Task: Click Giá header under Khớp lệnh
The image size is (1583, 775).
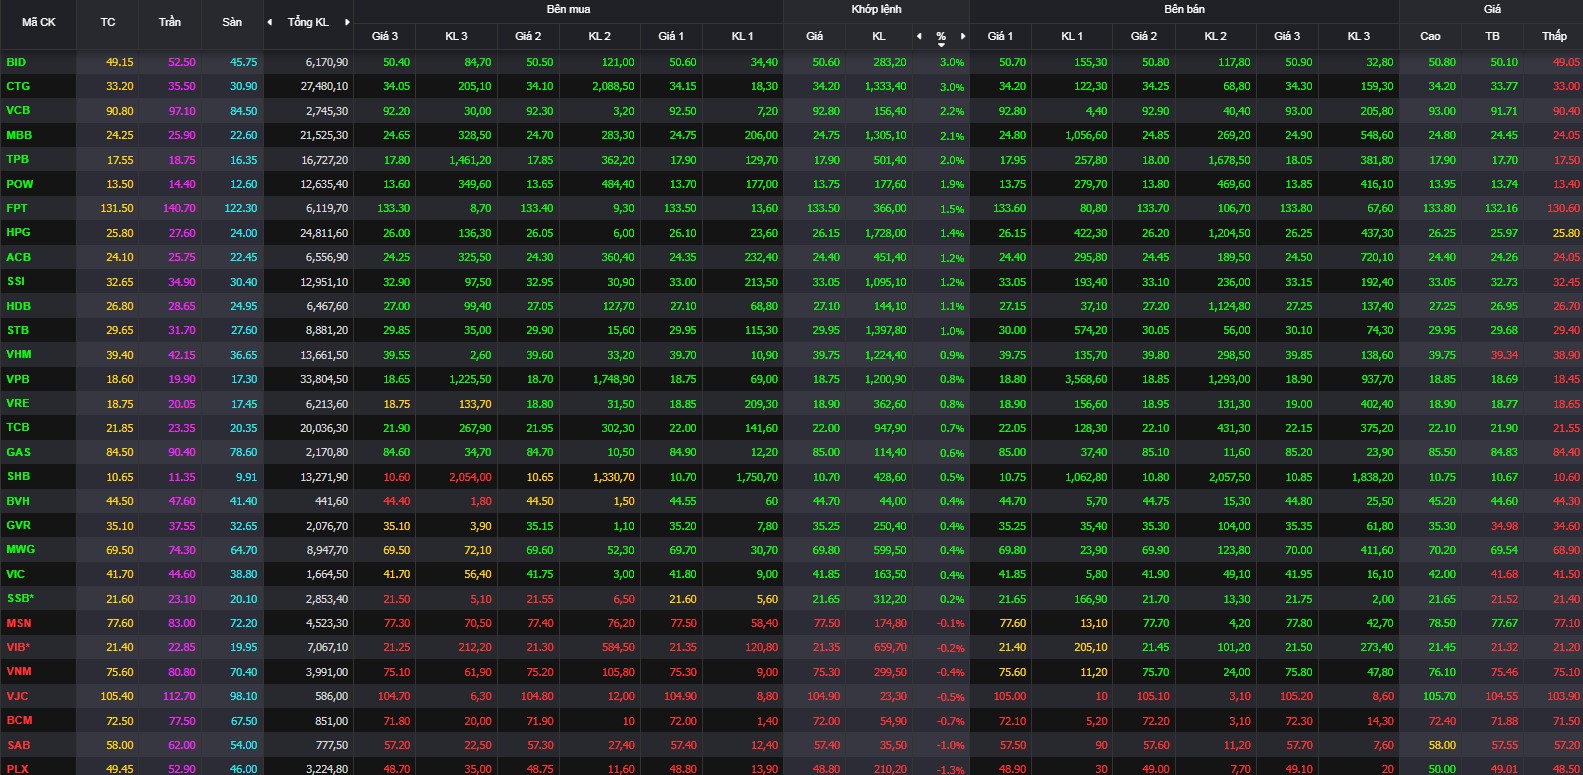Action: tap(815, 36)
